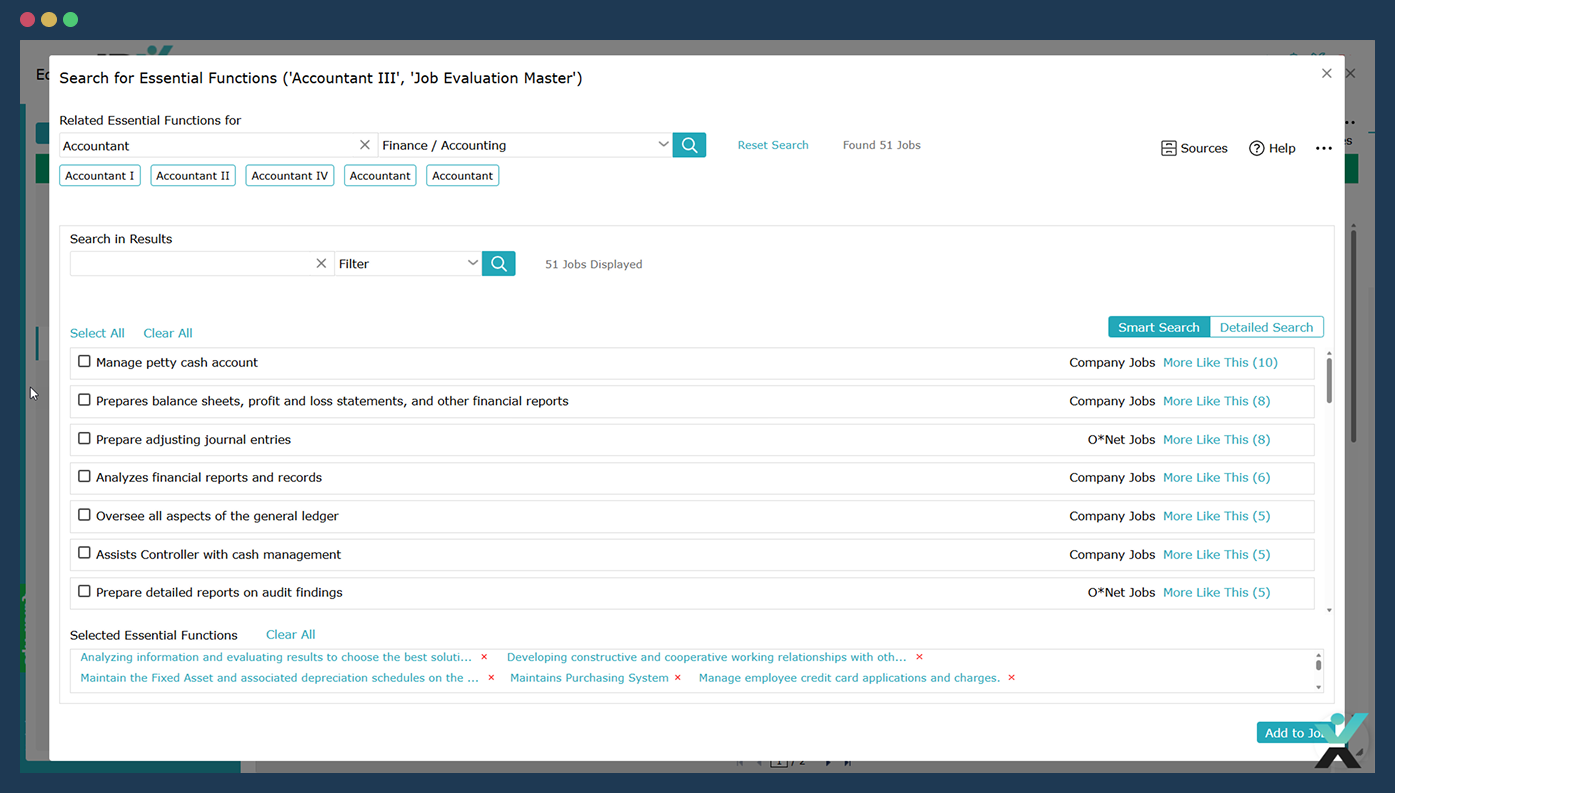1580x800 pixels.
Task: Click Select All above the results list
Action: tap(97, 333)
